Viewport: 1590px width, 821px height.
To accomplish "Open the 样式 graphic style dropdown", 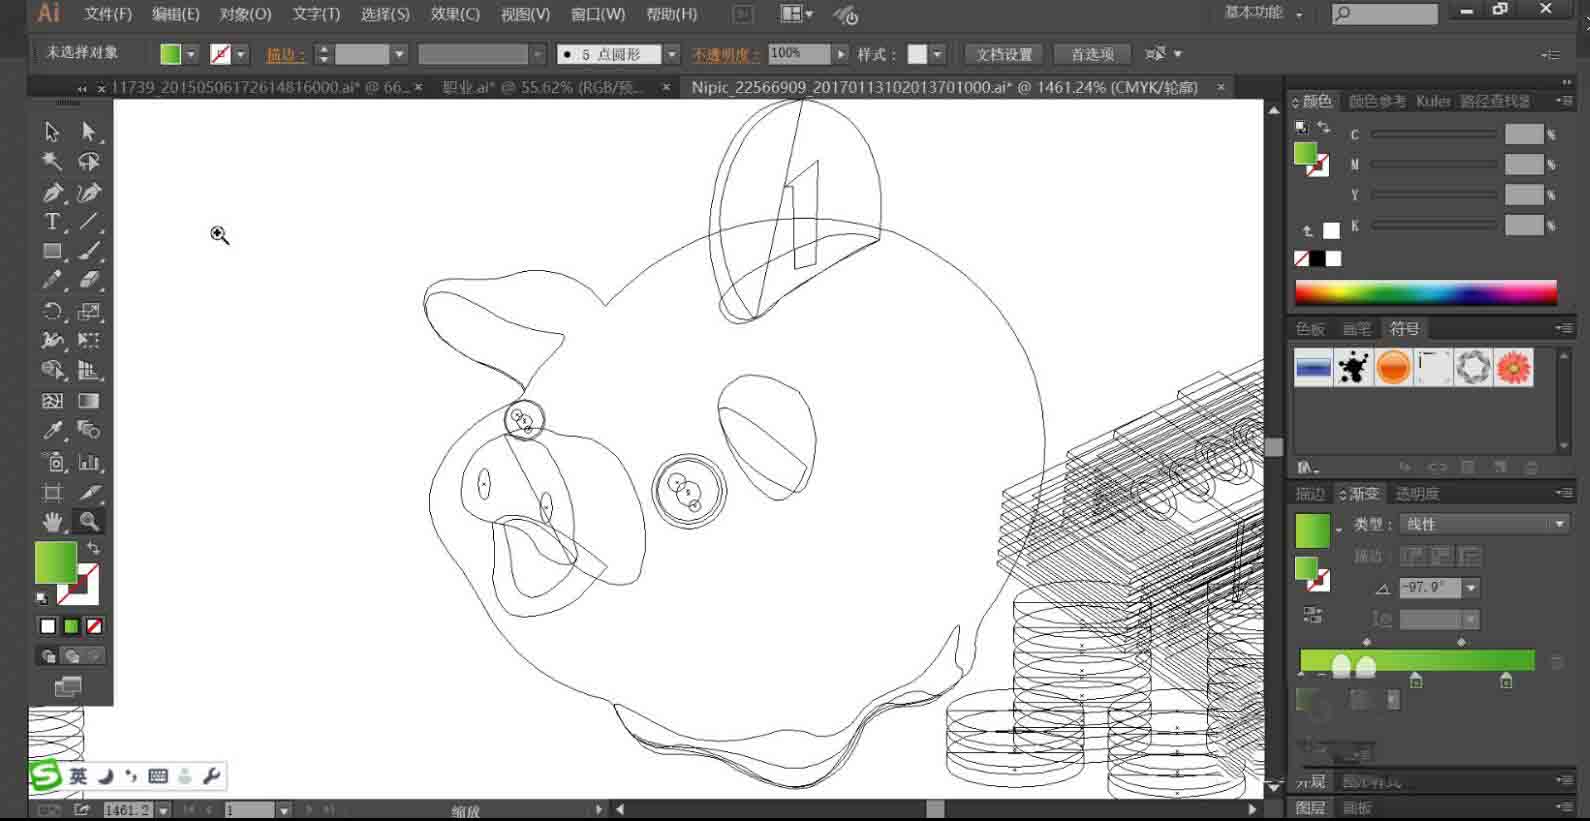I will pyautogui.click(x=937, y=54).
